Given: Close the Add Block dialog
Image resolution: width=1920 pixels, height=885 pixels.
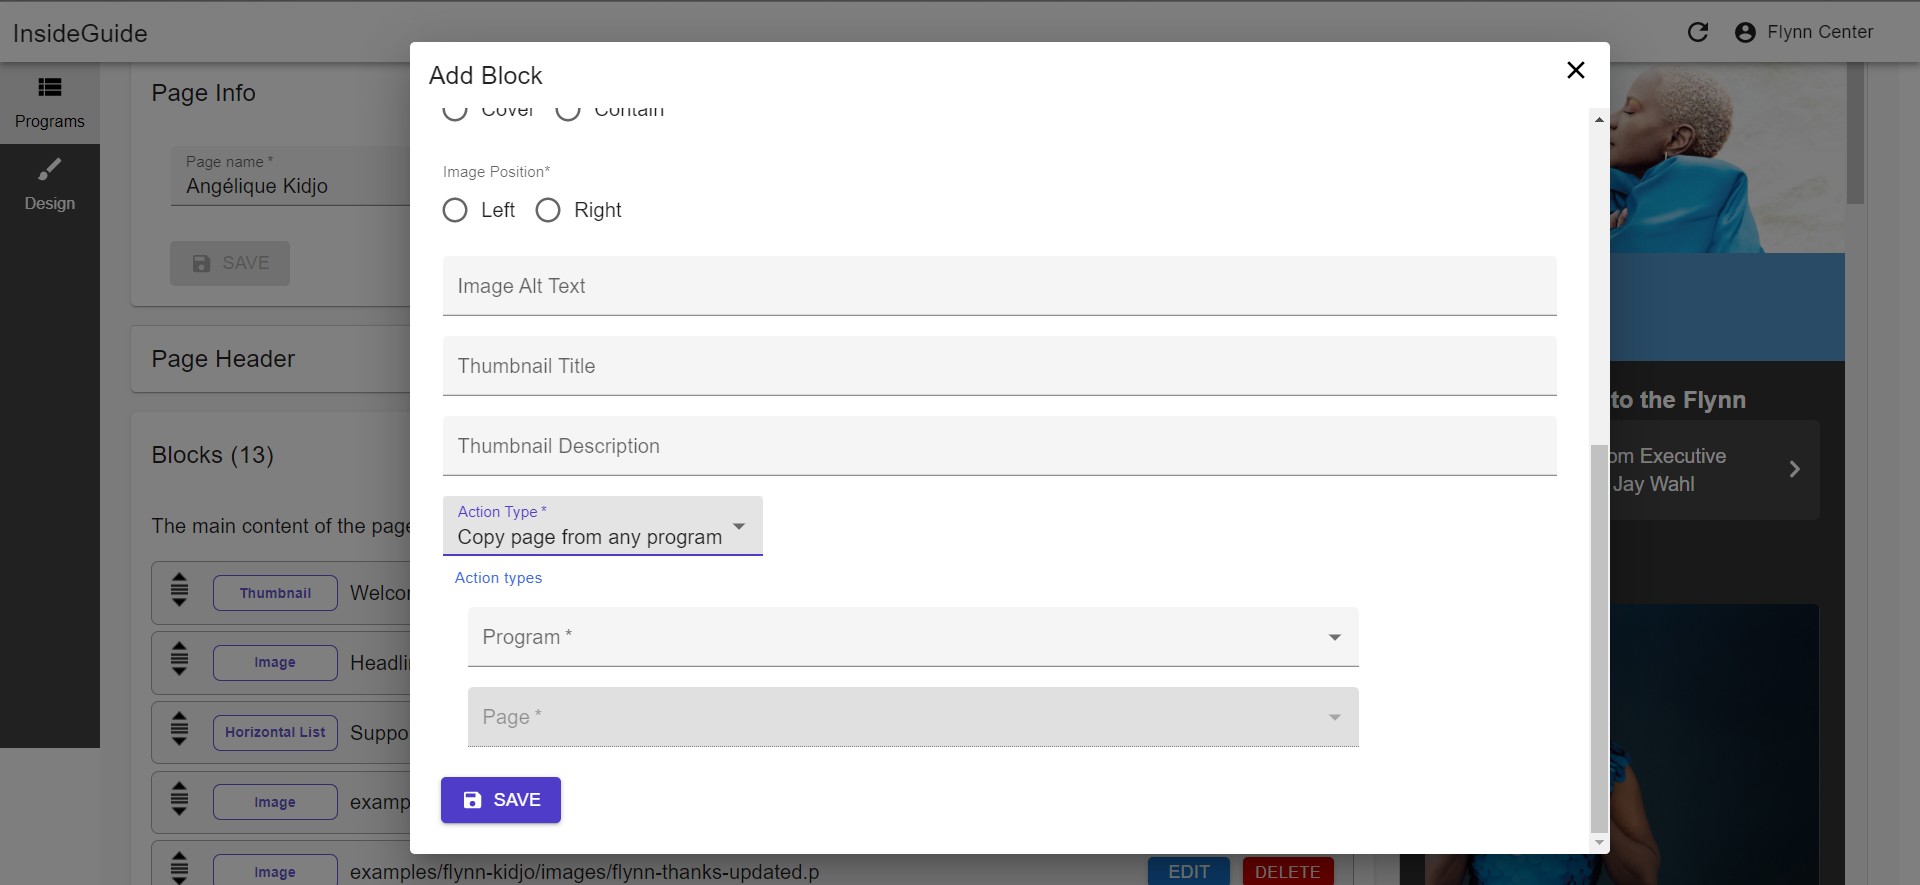Looking at the screenshot, I should click(1575, 70).
